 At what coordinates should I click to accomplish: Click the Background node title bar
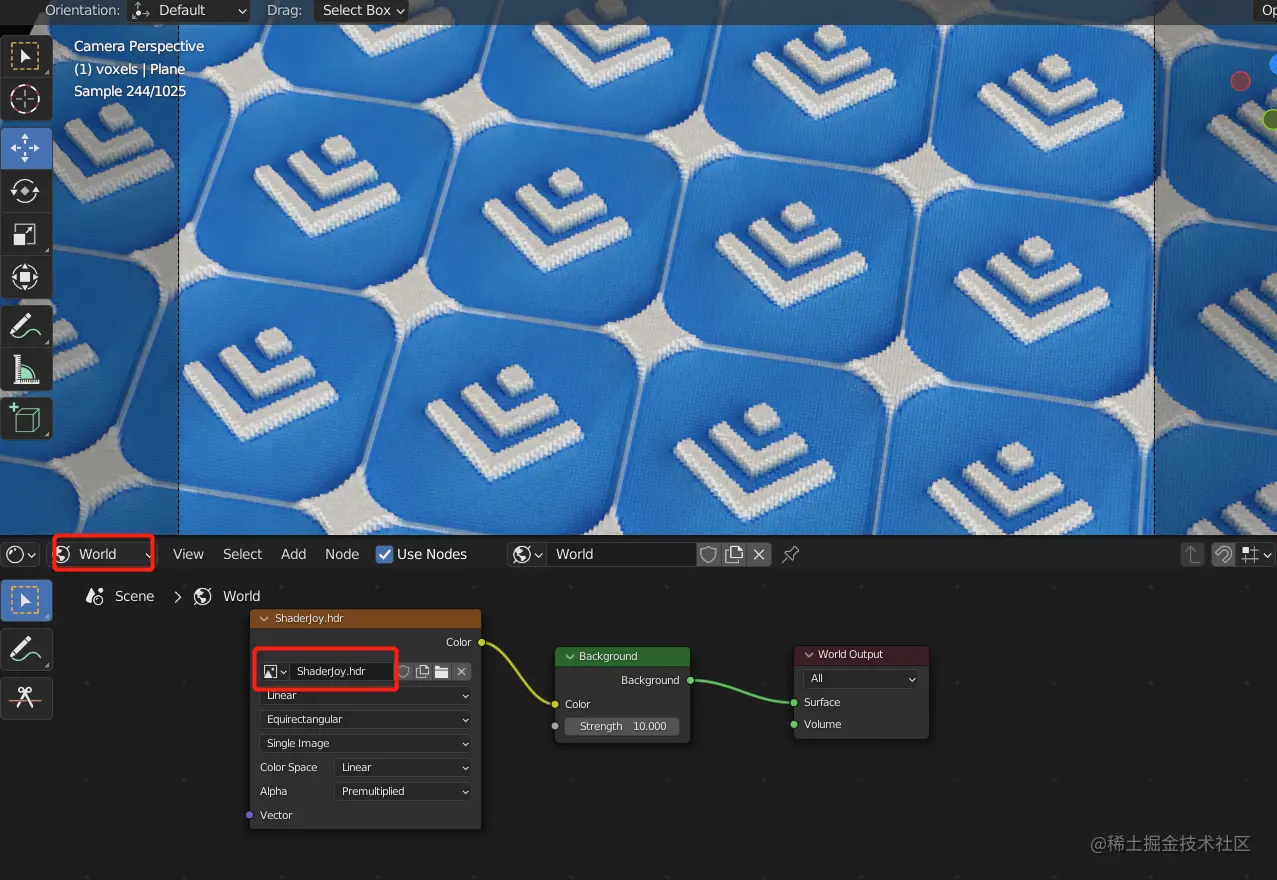tap(622, 656)
